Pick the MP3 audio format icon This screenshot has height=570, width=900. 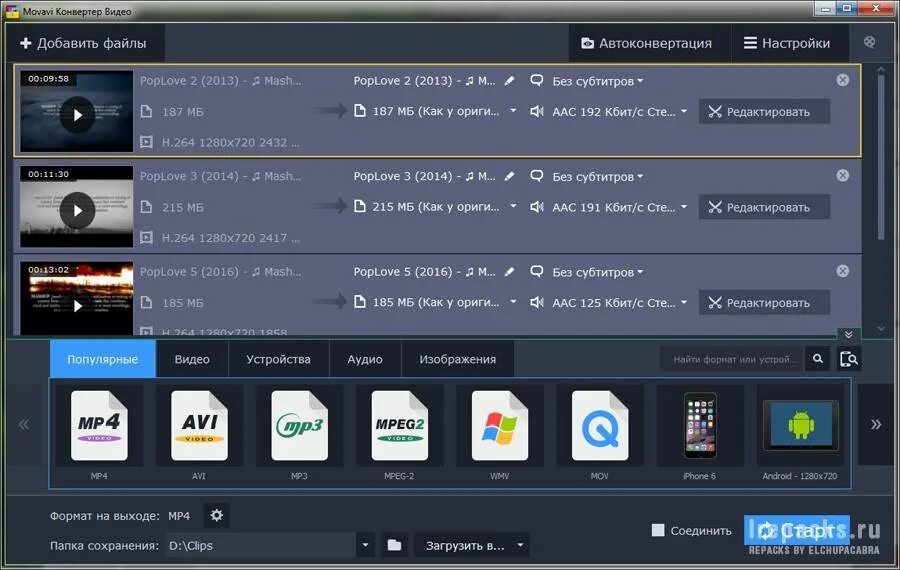(x=299, y=425)
